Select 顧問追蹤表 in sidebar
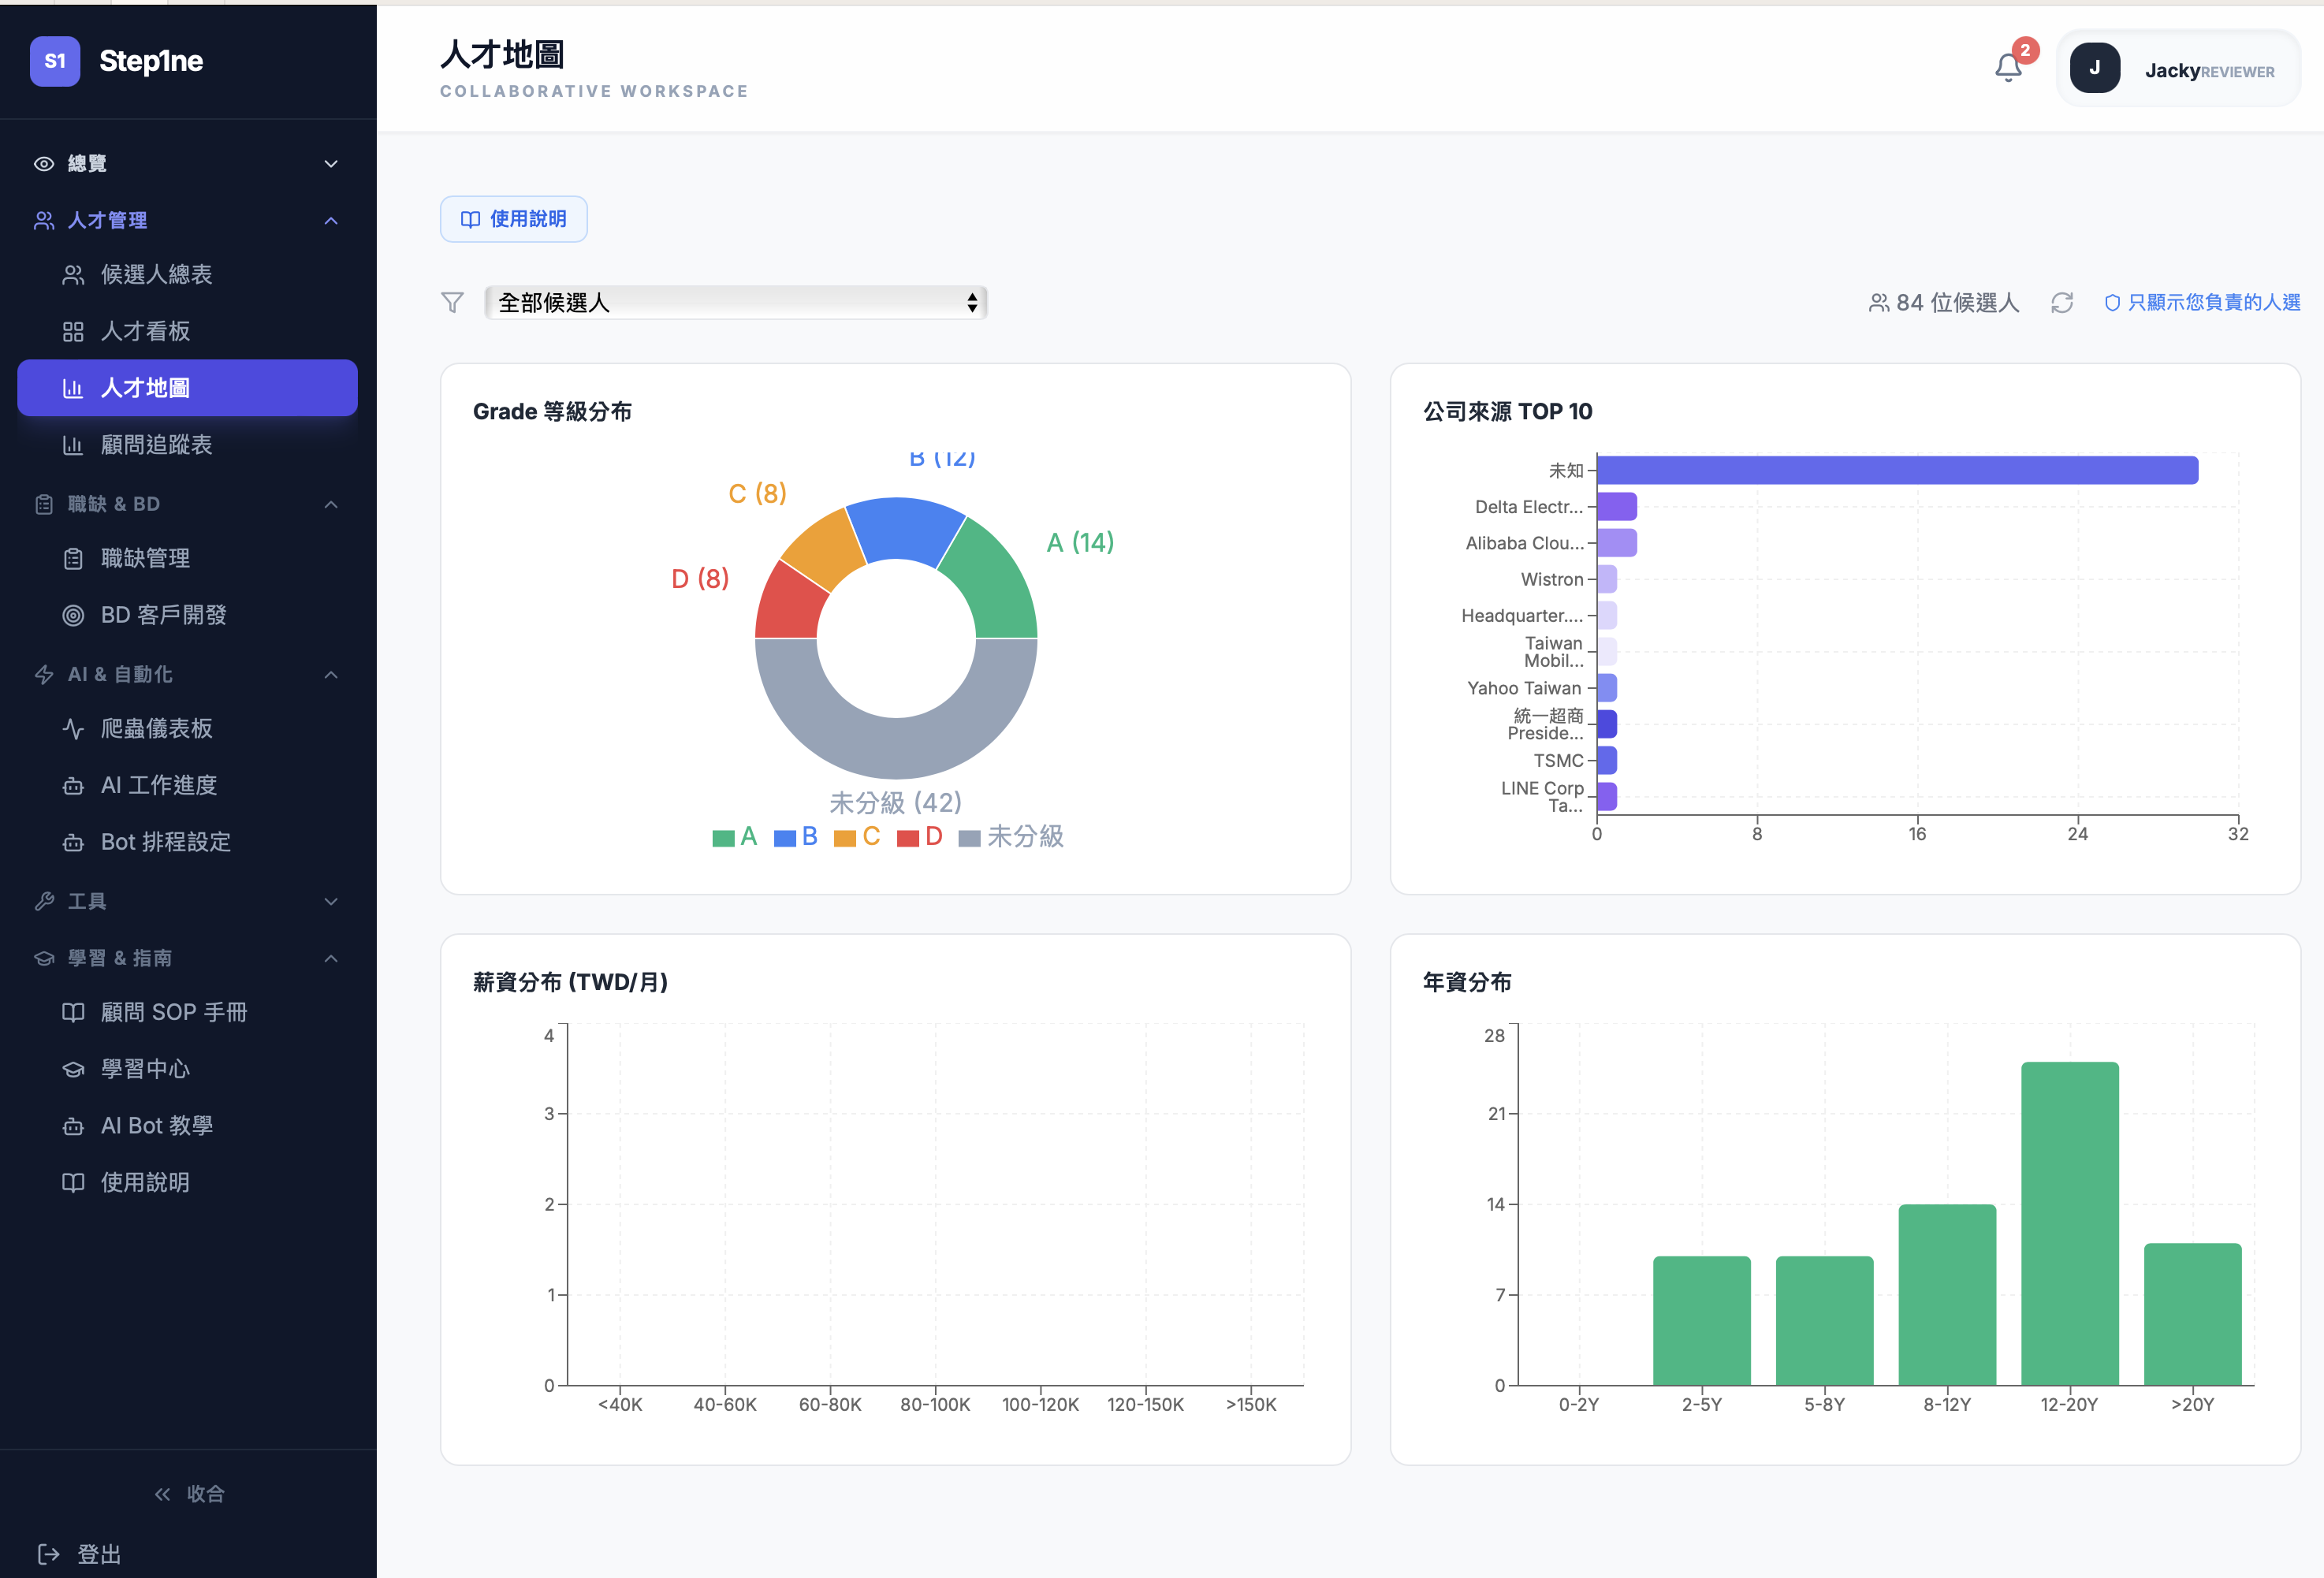Image resolution: width=2324 pixels, height=1578 pixels. coord(156,445)
